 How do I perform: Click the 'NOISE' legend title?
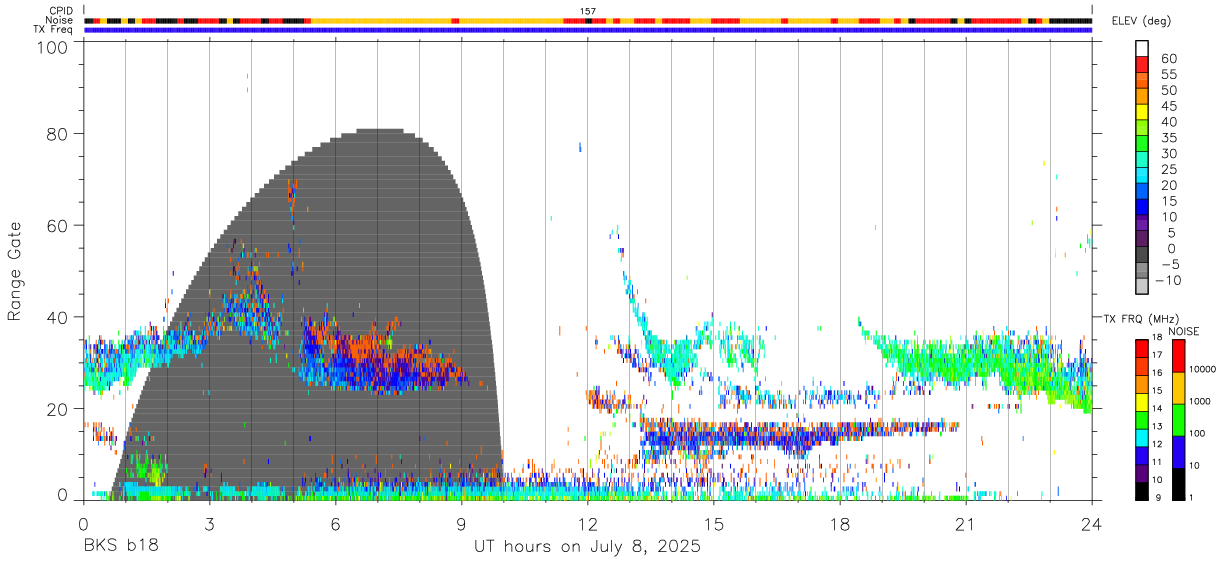(x=1183, y=331)
